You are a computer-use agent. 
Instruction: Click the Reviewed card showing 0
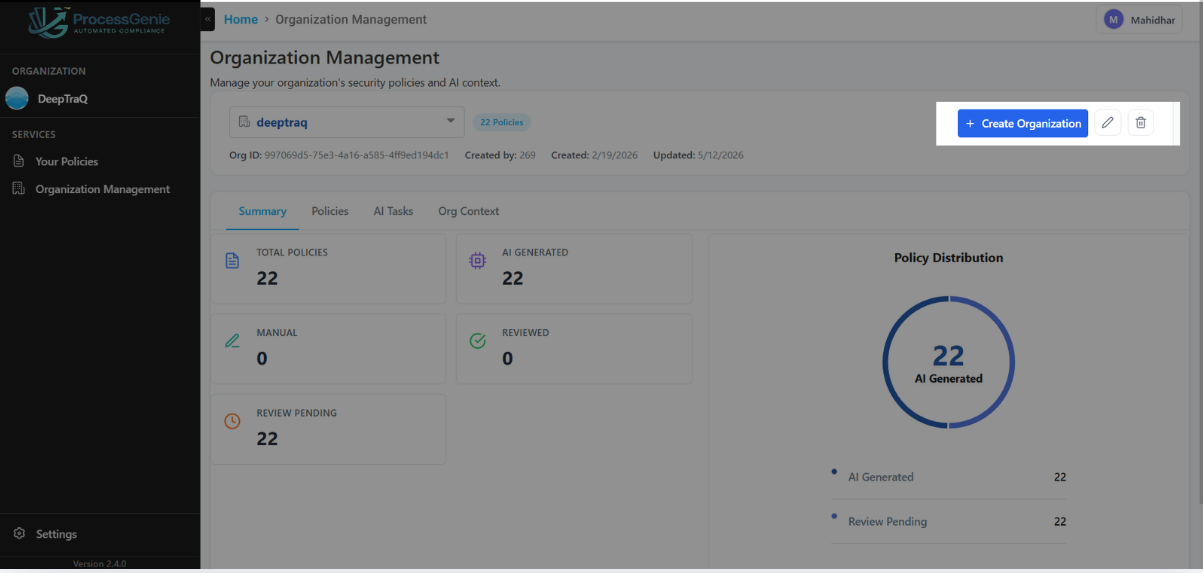pos(574,349)
